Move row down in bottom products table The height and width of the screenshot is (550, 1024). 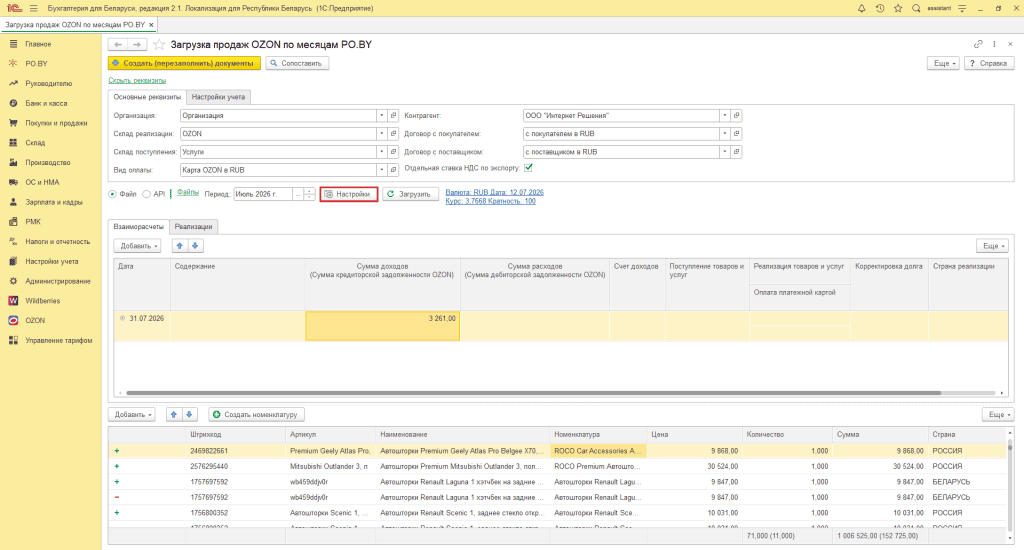(x=189, y=414)
